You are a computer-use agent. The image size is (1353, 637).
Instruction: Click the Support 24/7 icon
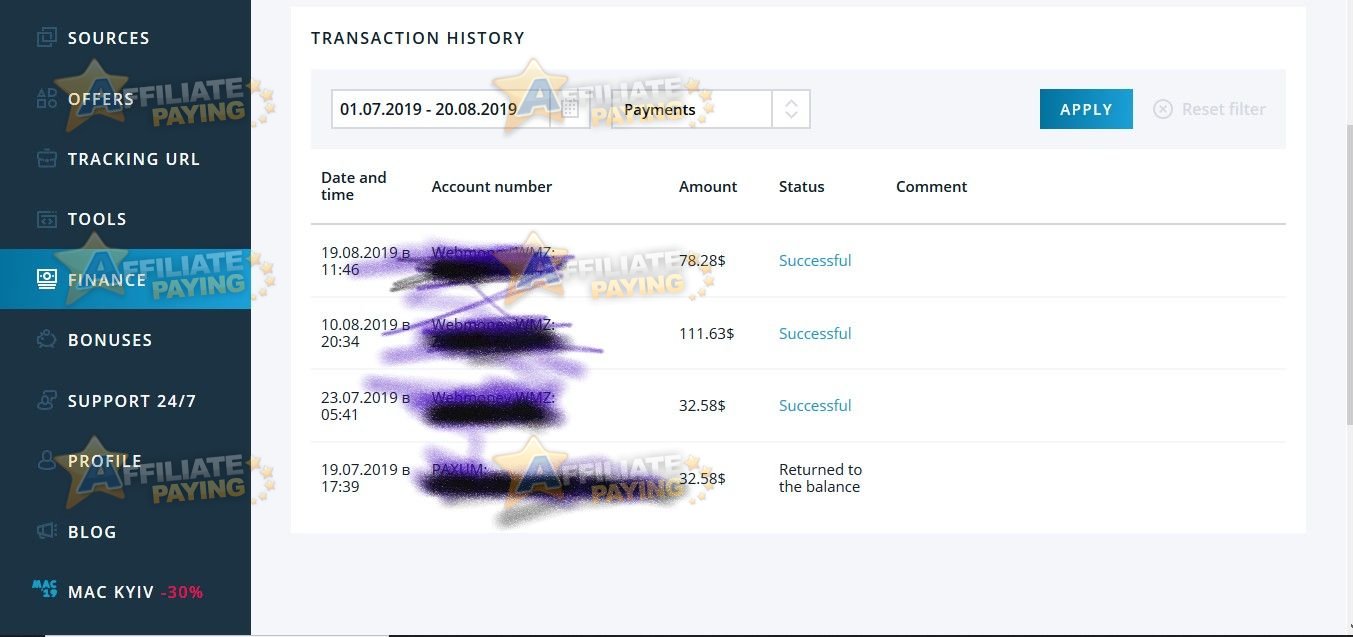pos(47,400)
